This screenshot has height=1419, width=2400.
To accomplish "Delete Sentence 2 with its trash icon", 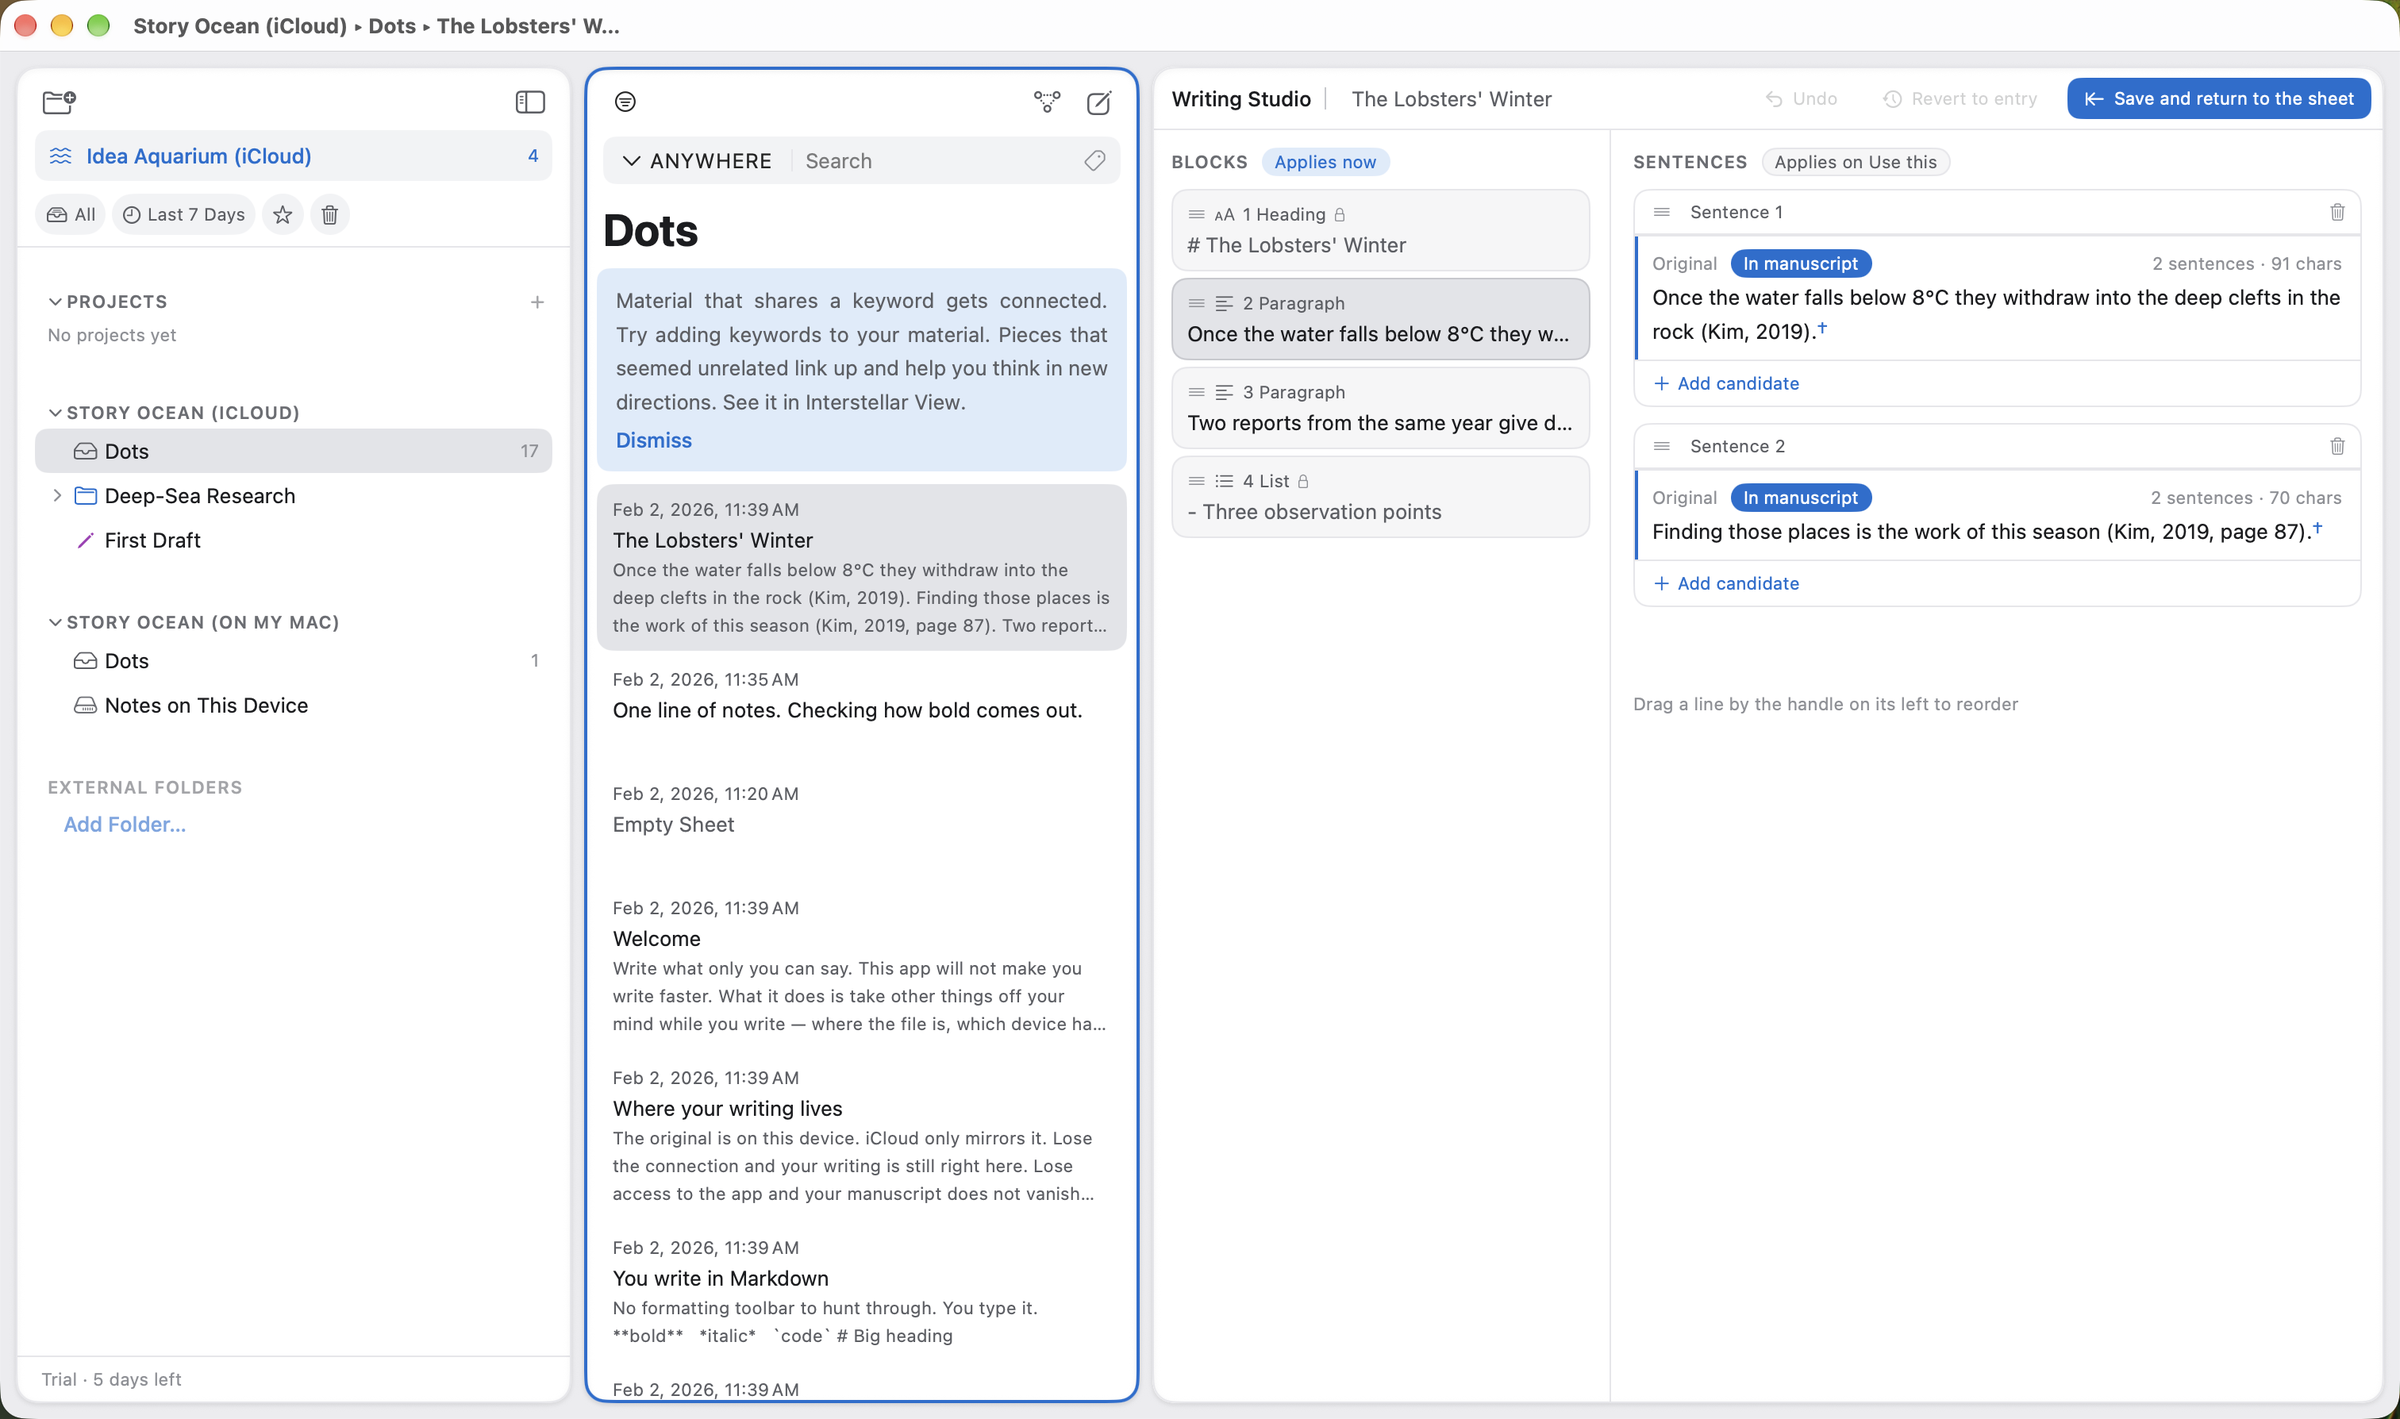I will [x=2337, y=446].
